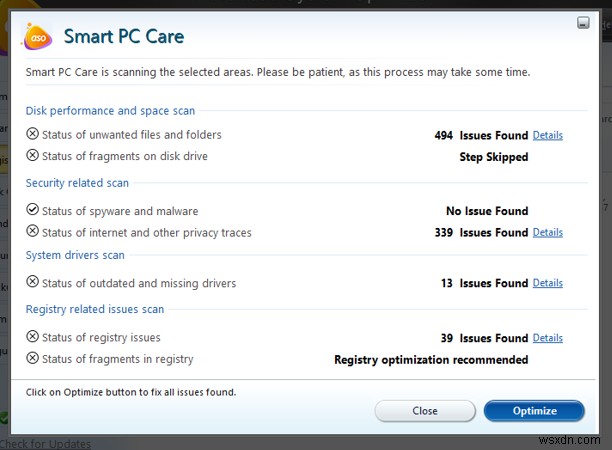
Task: Click the internet privacy traces status icon
Action: [x=32, y=232]
